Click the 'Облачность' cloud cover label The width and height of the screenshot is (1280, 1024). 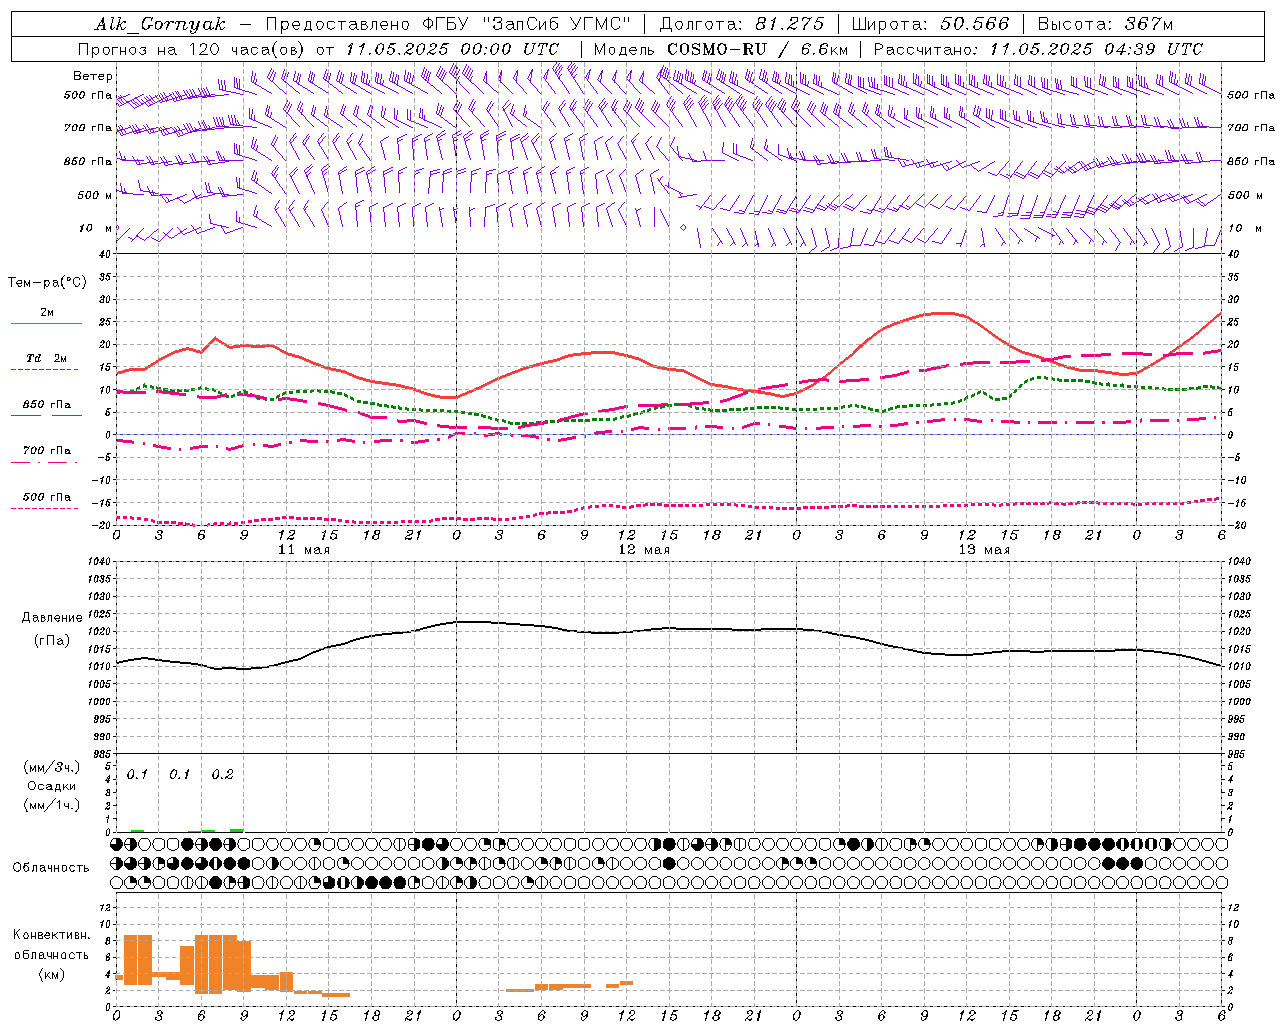pos(51,867)
